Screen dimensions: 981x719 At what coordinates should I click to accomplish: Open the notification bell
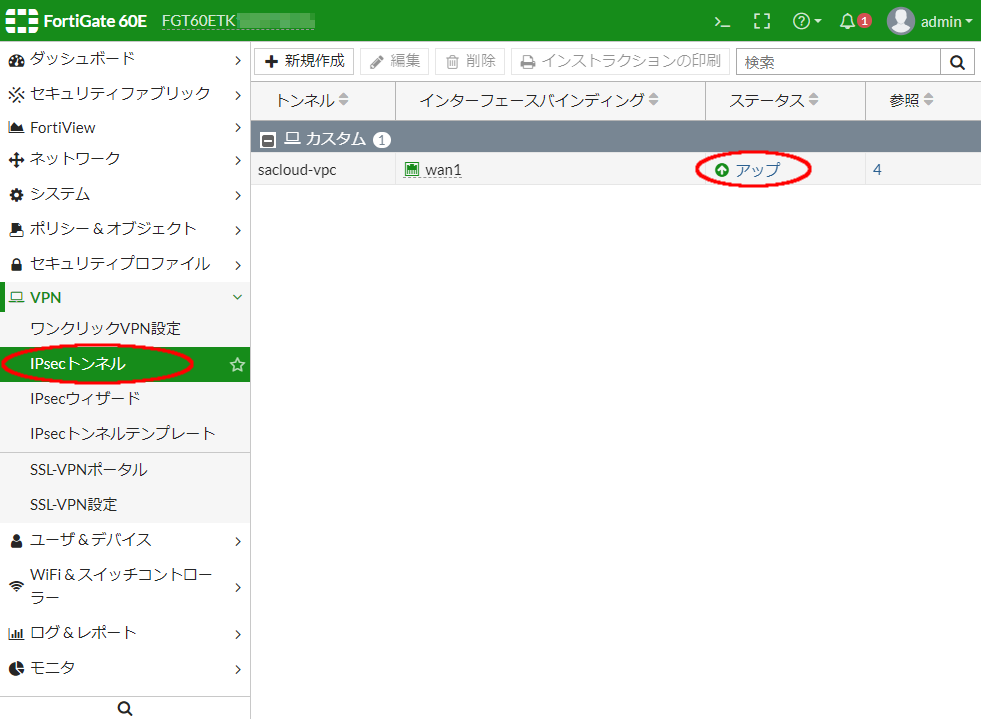coord(846,20)
